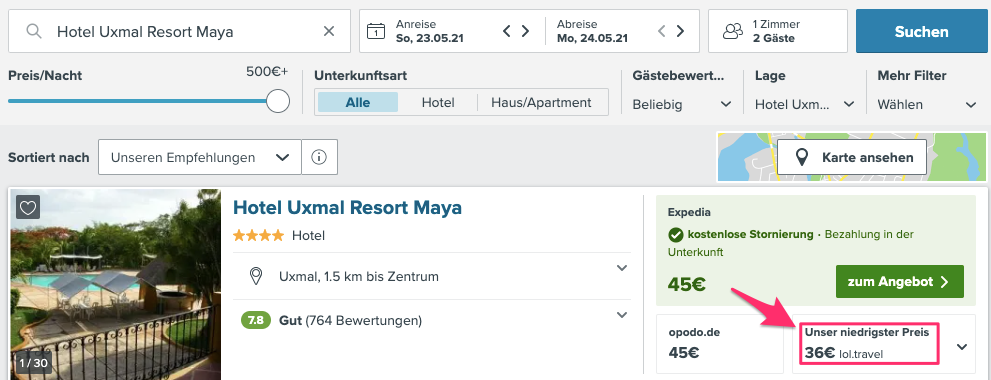Viewport: 991px width, 380px height.
Task: Advance Abreise date to next day
Action: (680, 31)
